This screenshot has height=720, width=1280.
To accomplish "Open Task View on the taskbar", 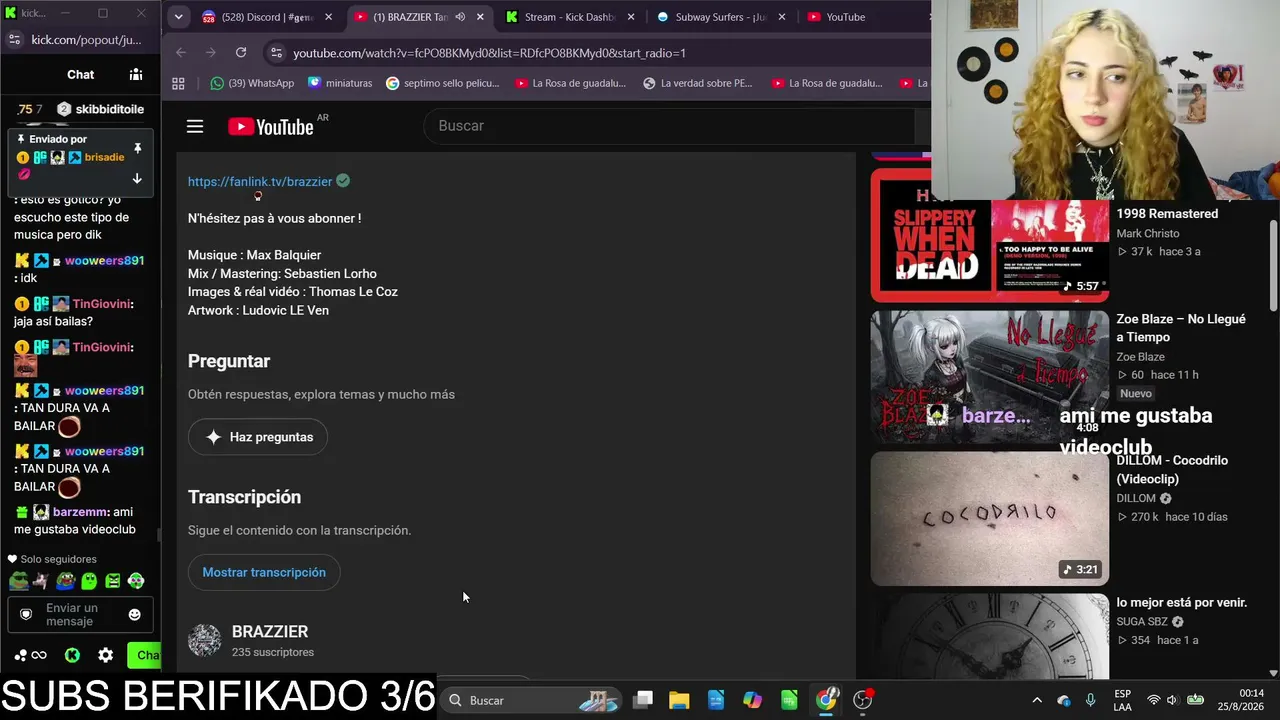I will point(643,700).
